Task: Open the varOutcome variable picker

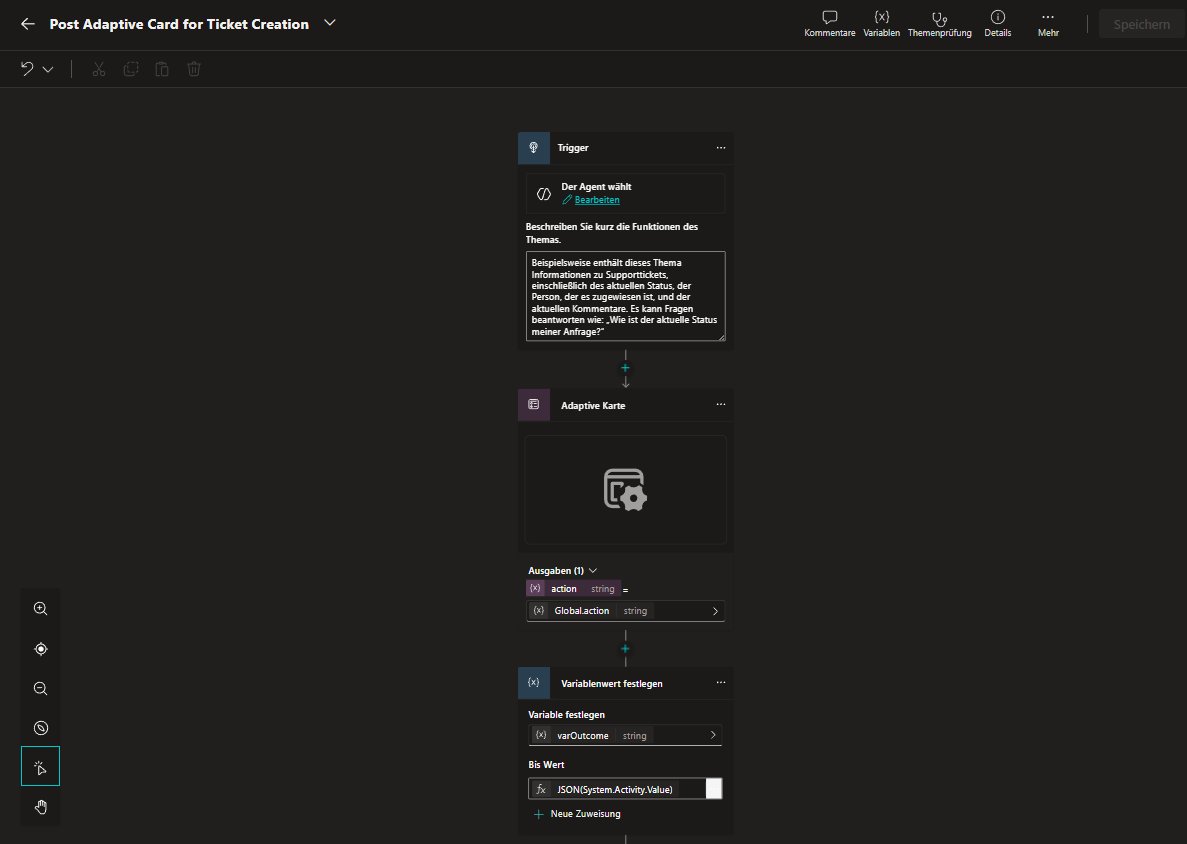Action: (625, 735)
